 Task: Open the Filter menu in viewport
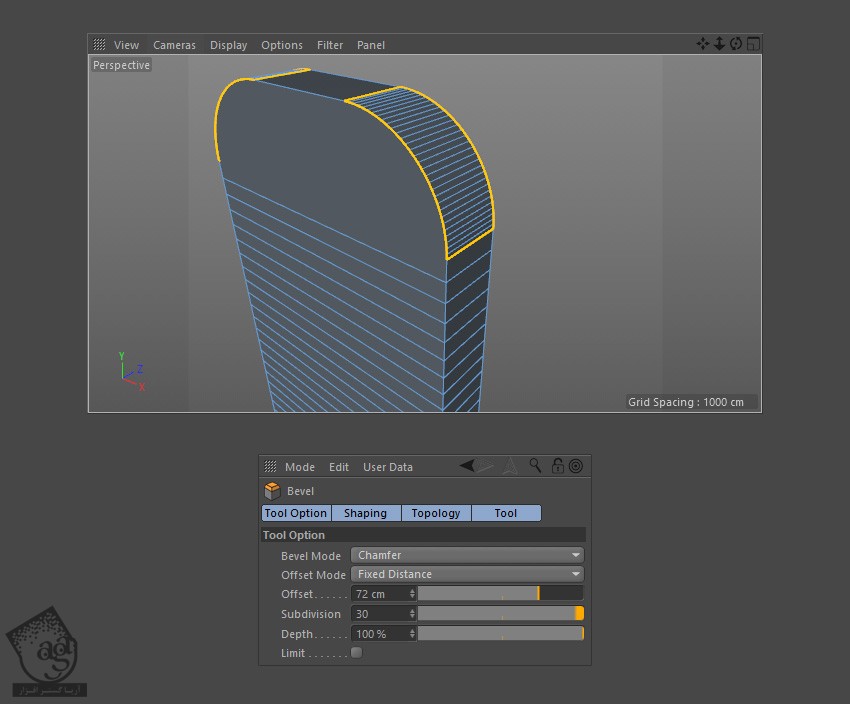330,45
